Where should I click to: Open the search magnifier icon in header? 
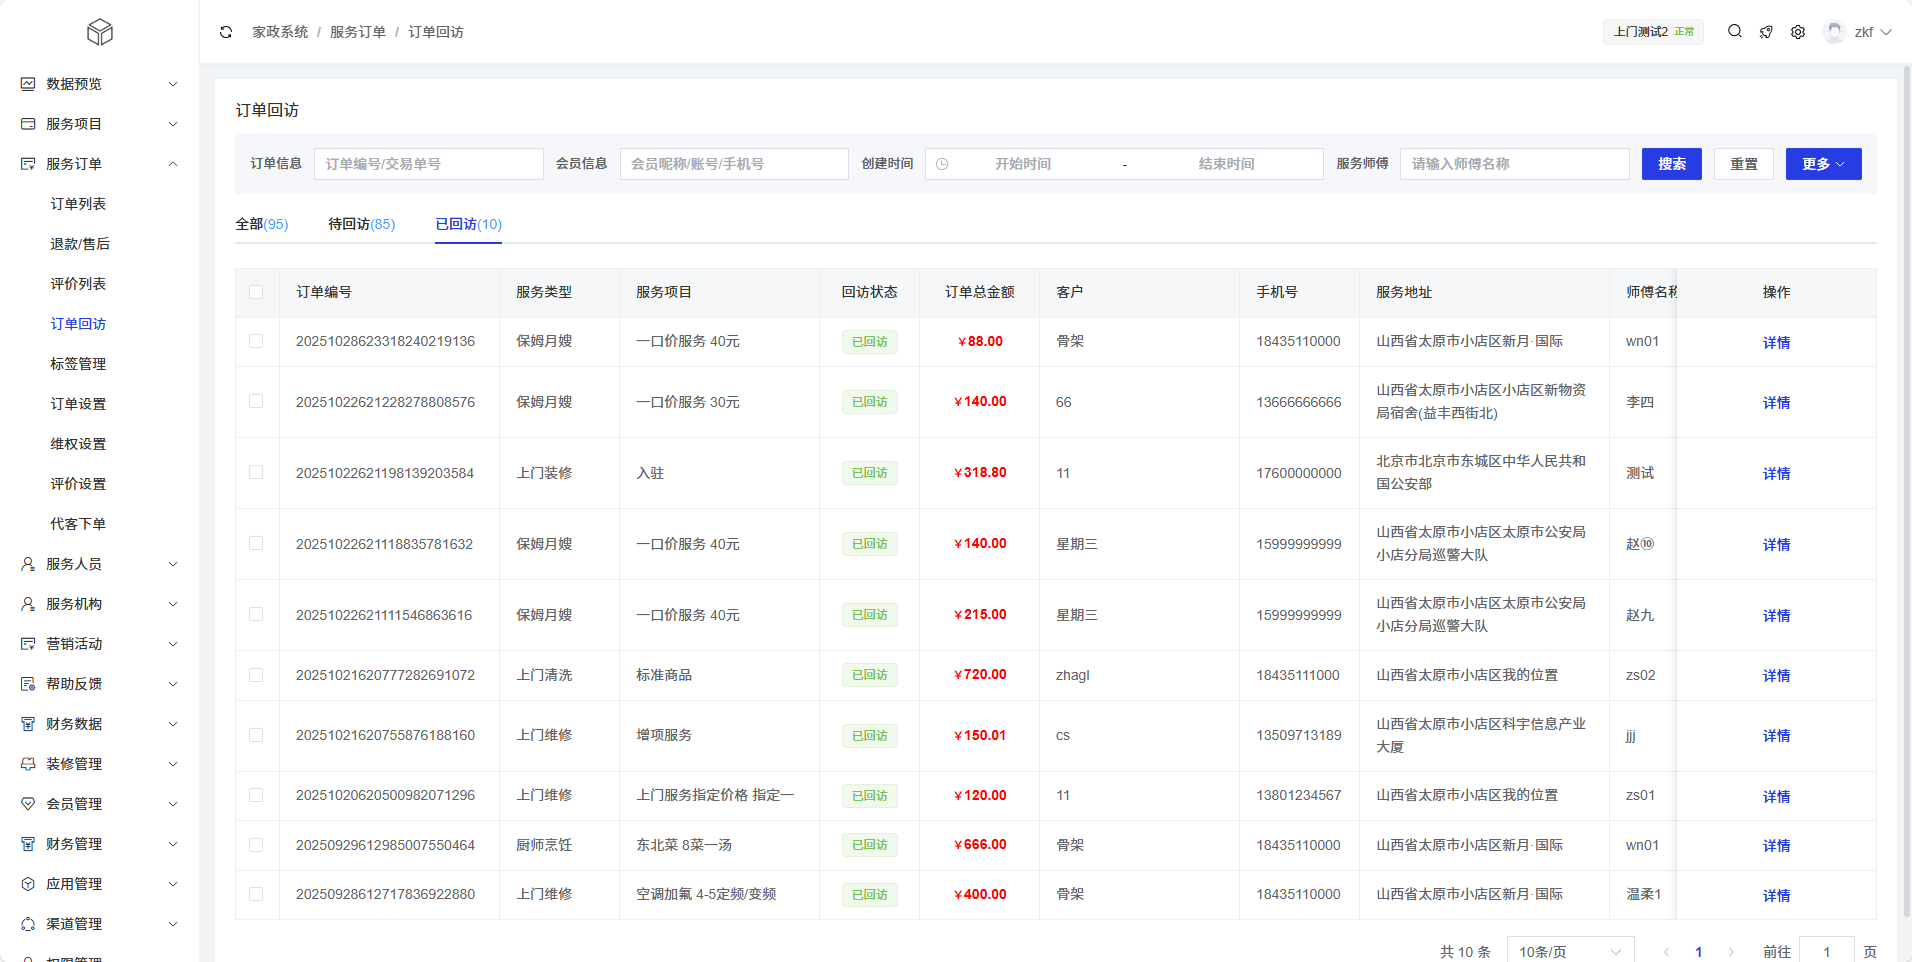point(1735,31)
